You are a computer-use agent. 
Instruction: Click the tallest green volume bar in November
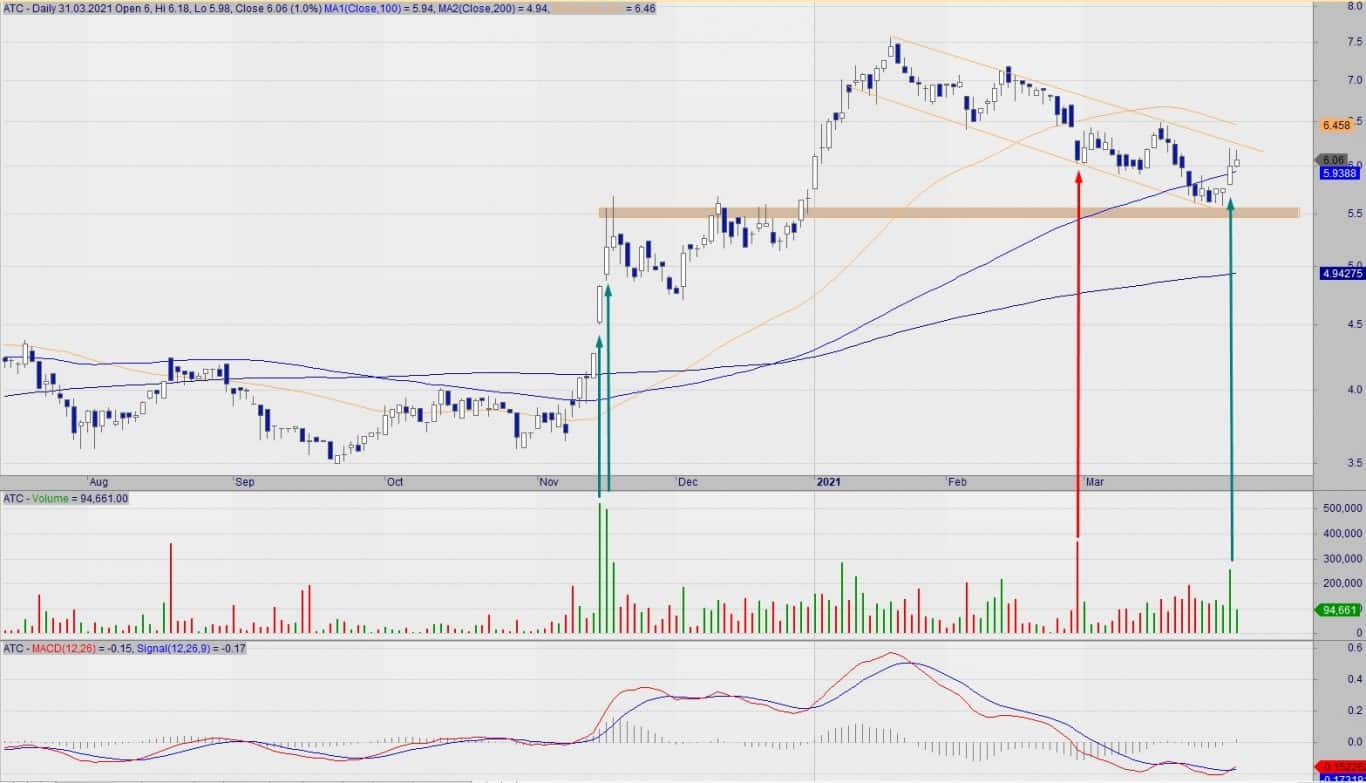point(599,567)
